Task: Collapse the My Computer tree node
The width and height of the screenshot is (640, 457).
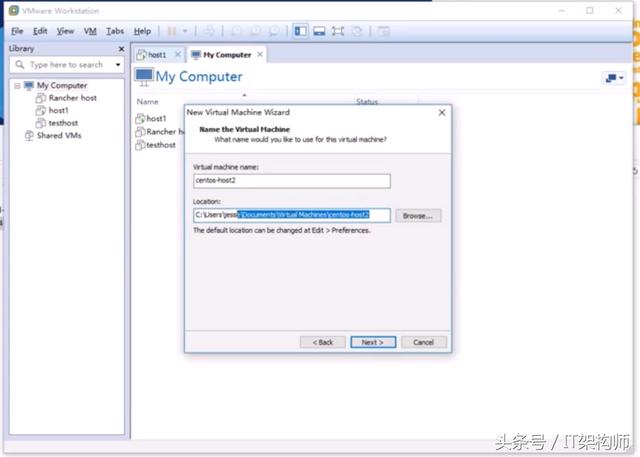Action: [17, 86]
